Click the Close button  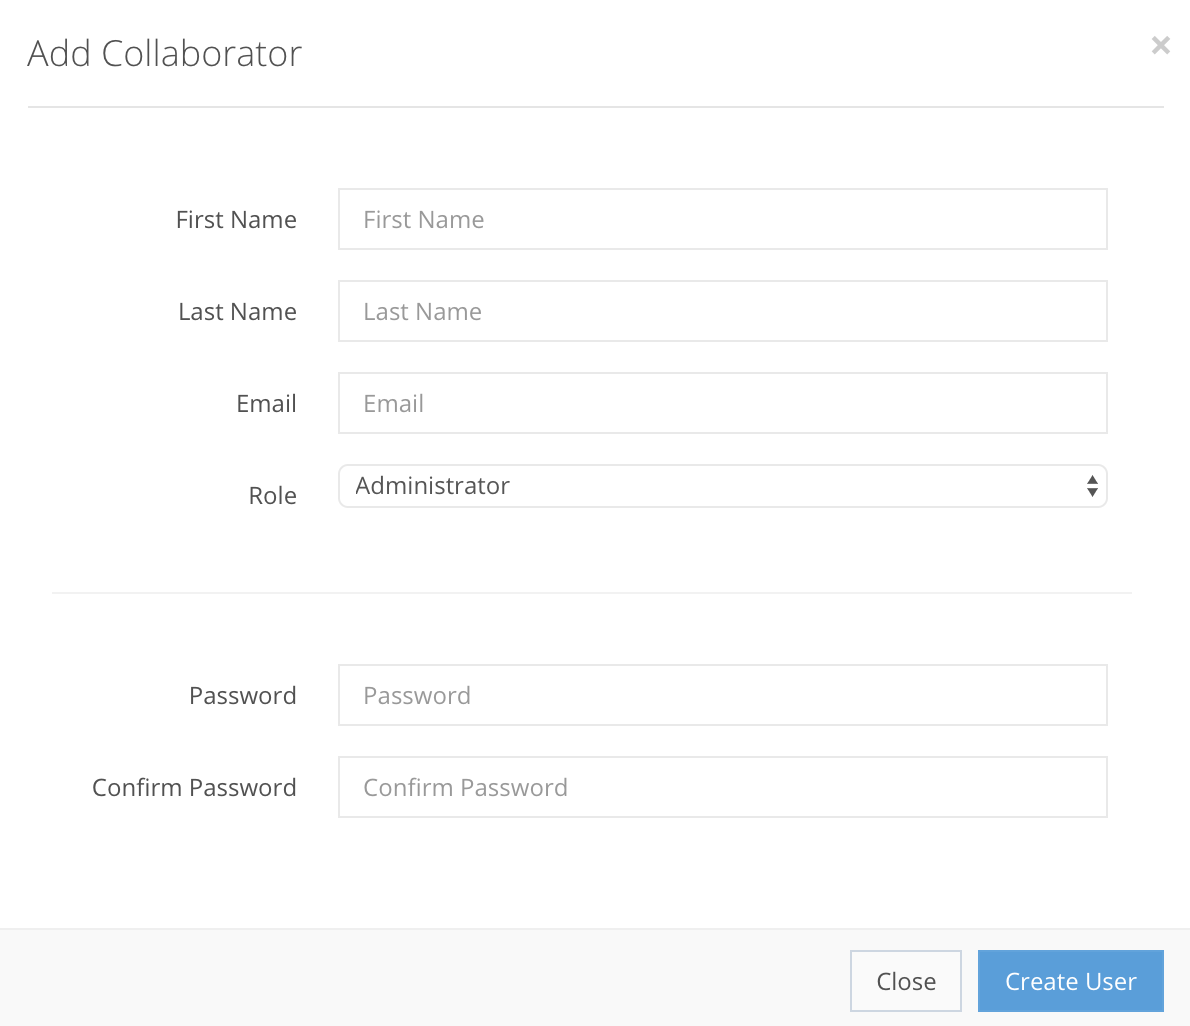coord(905,981)
